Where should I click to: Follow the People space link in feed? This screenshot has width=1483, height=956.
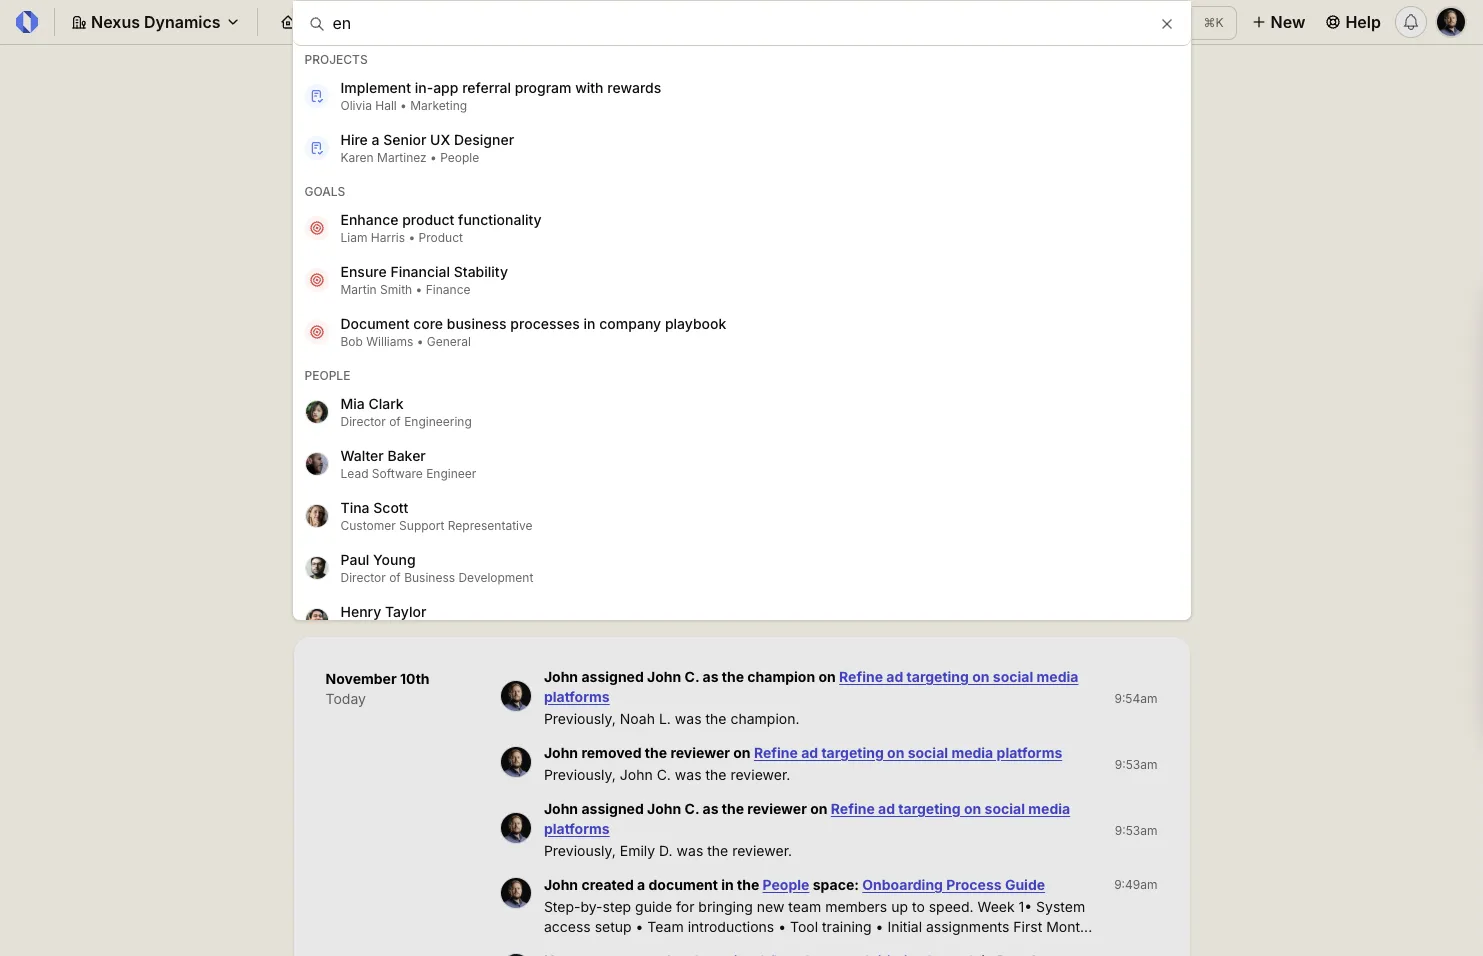pyautogui.click(x=785, y=885)
